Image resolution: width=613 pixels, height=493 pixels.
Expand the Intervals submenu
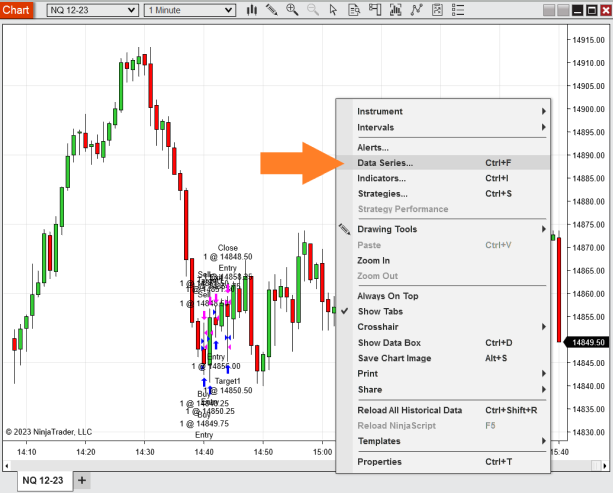click(444, 127)
